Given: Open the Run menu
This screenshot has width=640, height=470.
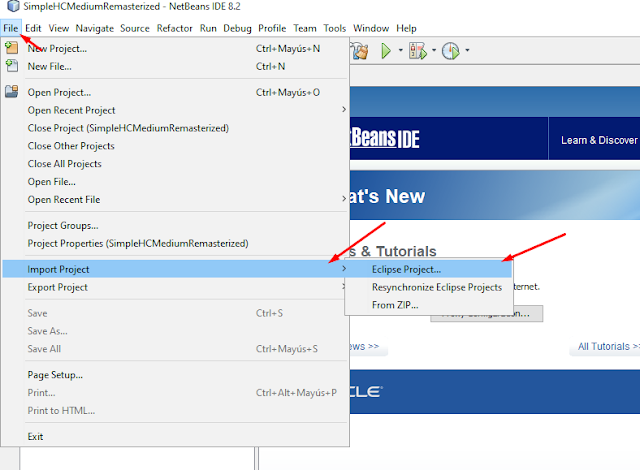Looking at the screenshot, I should click(208, 28).
